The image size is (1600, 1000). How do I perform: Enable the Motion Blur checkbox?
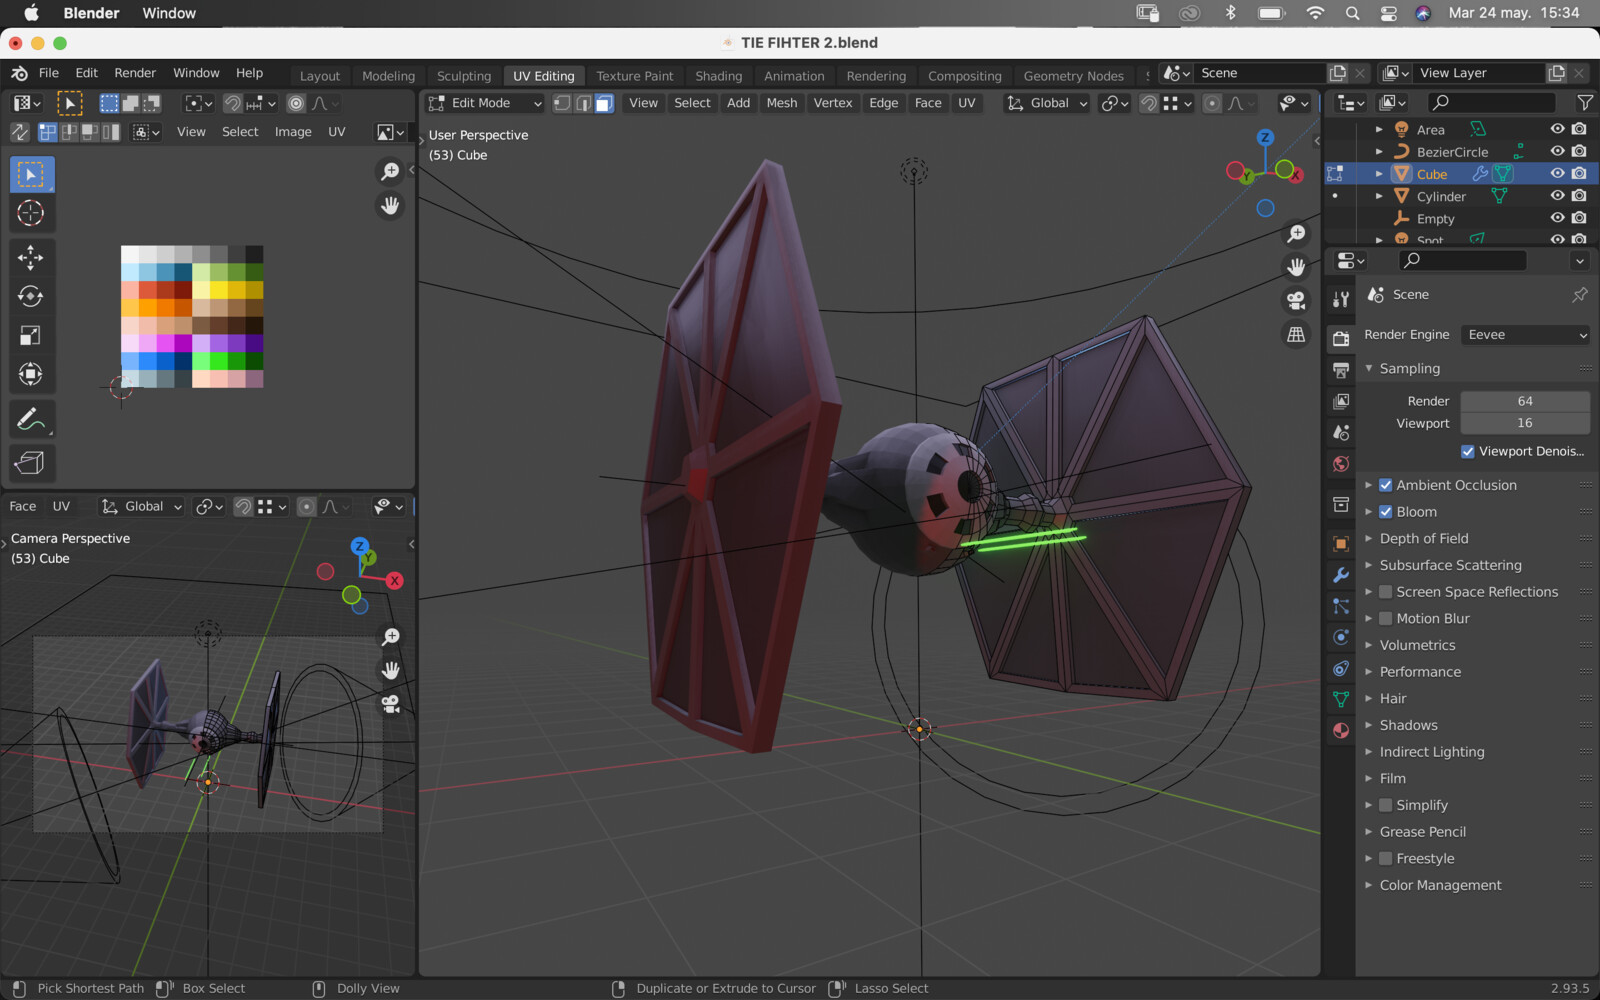point(1386,619)
